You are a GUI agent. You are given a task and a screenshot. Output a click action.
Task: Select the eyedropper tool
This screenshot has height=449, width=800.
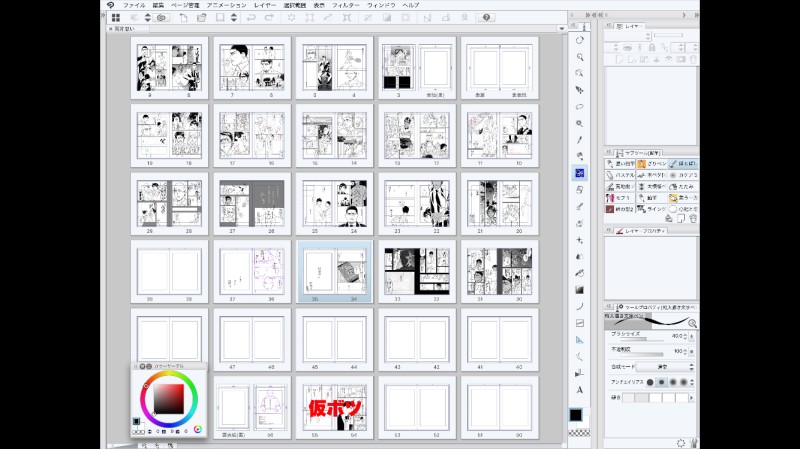(x=580, y=140)
